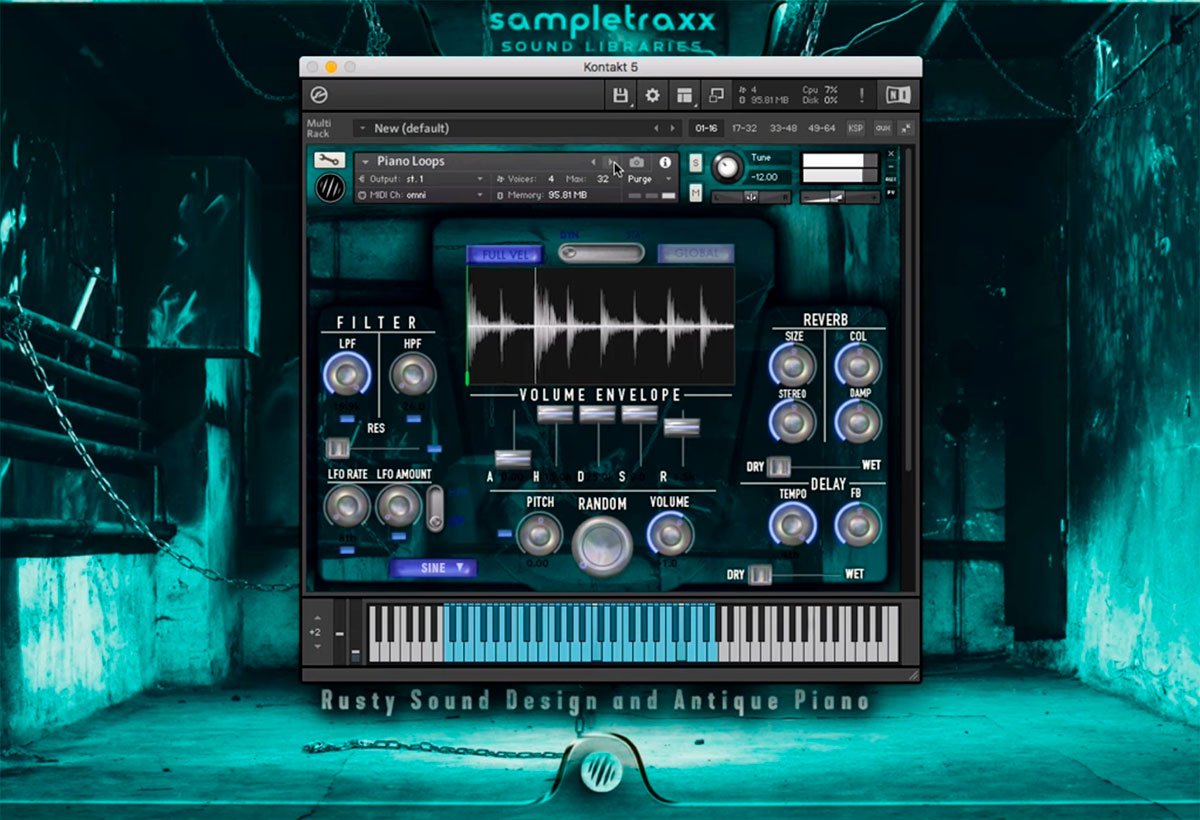Click the Tune knob

tap(729, 168)
